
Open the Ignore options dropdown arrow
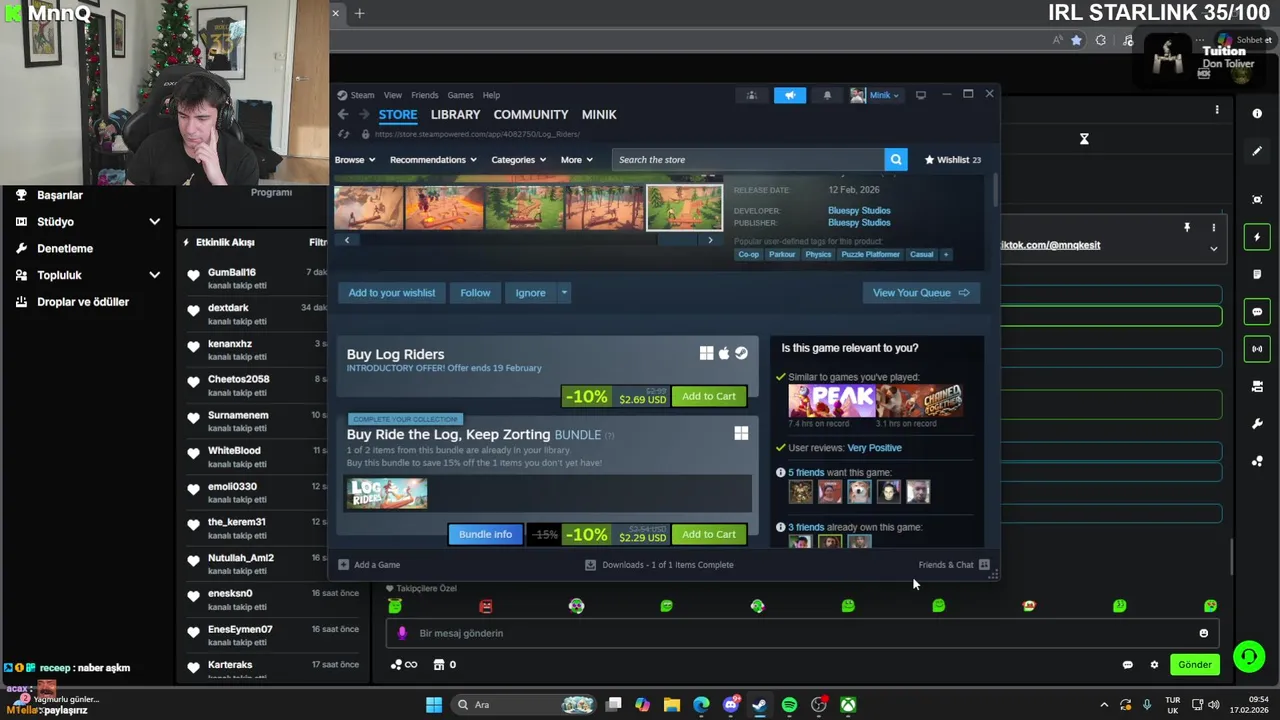coord(564,293)
